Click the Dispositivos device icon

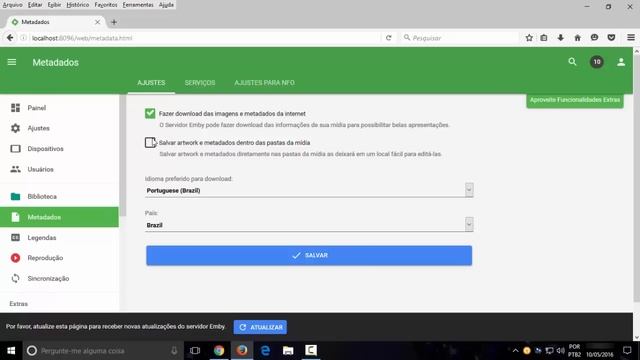(16, 149)
